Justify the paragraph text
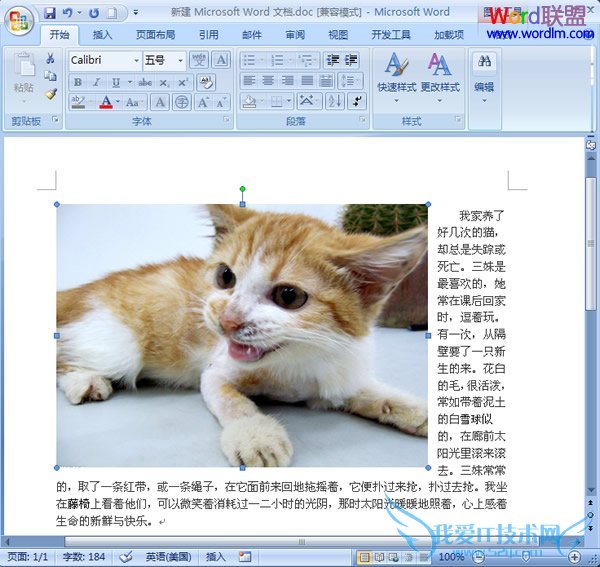Viewport: 600px width, 567px height. 307,81
